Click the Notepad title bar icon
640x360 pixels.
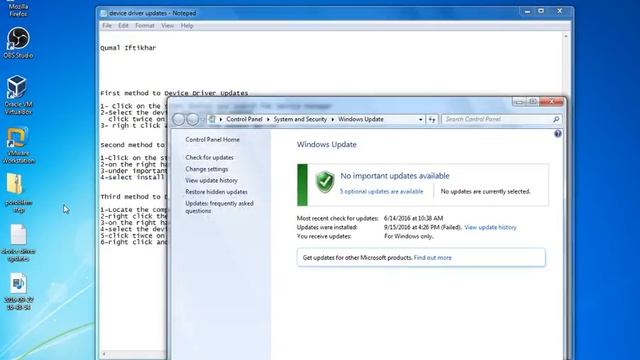click(x=104, y=13)
